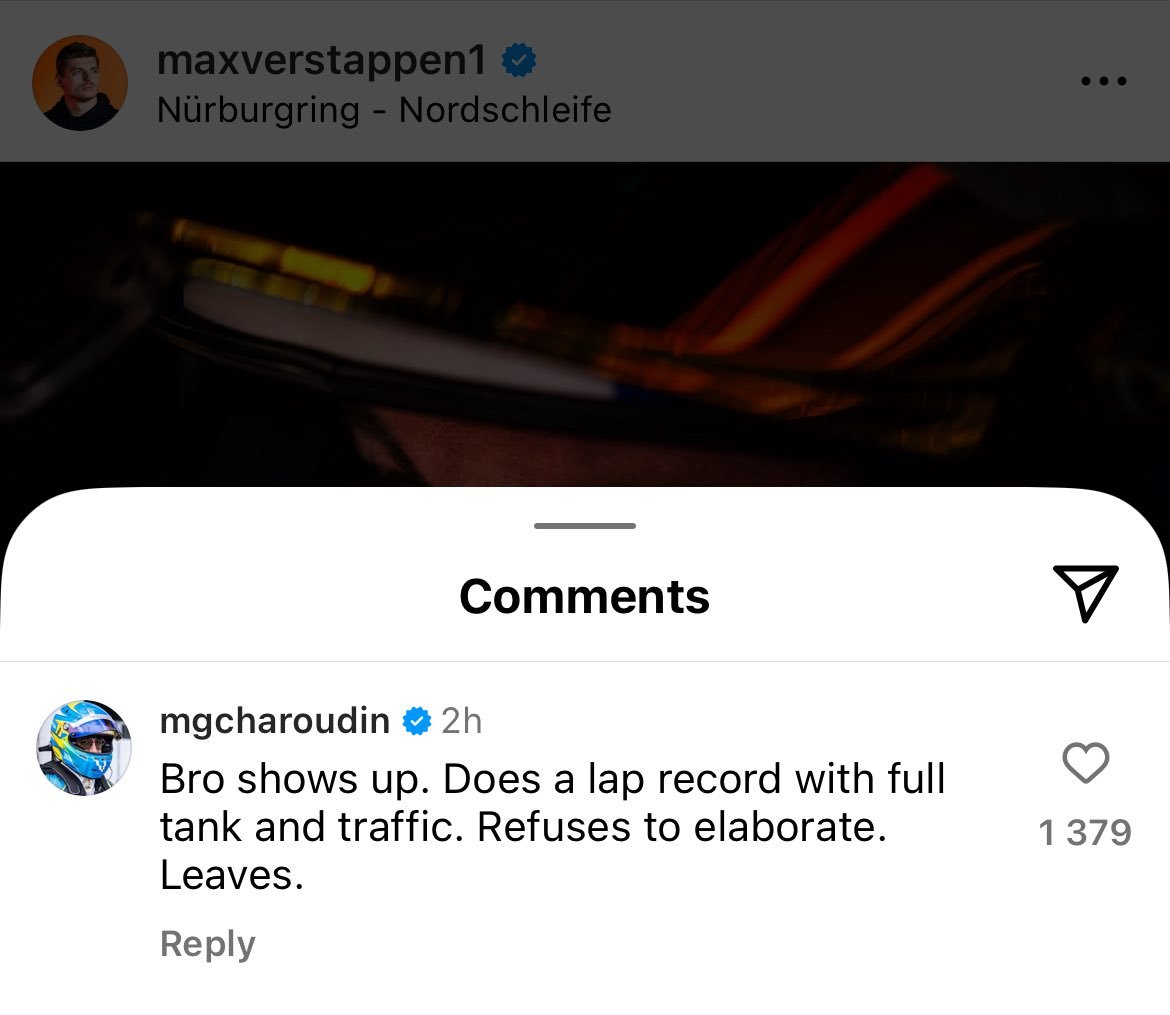
Task: Reply to mgcharoudin's comment
Action: (x=207, y=943)
